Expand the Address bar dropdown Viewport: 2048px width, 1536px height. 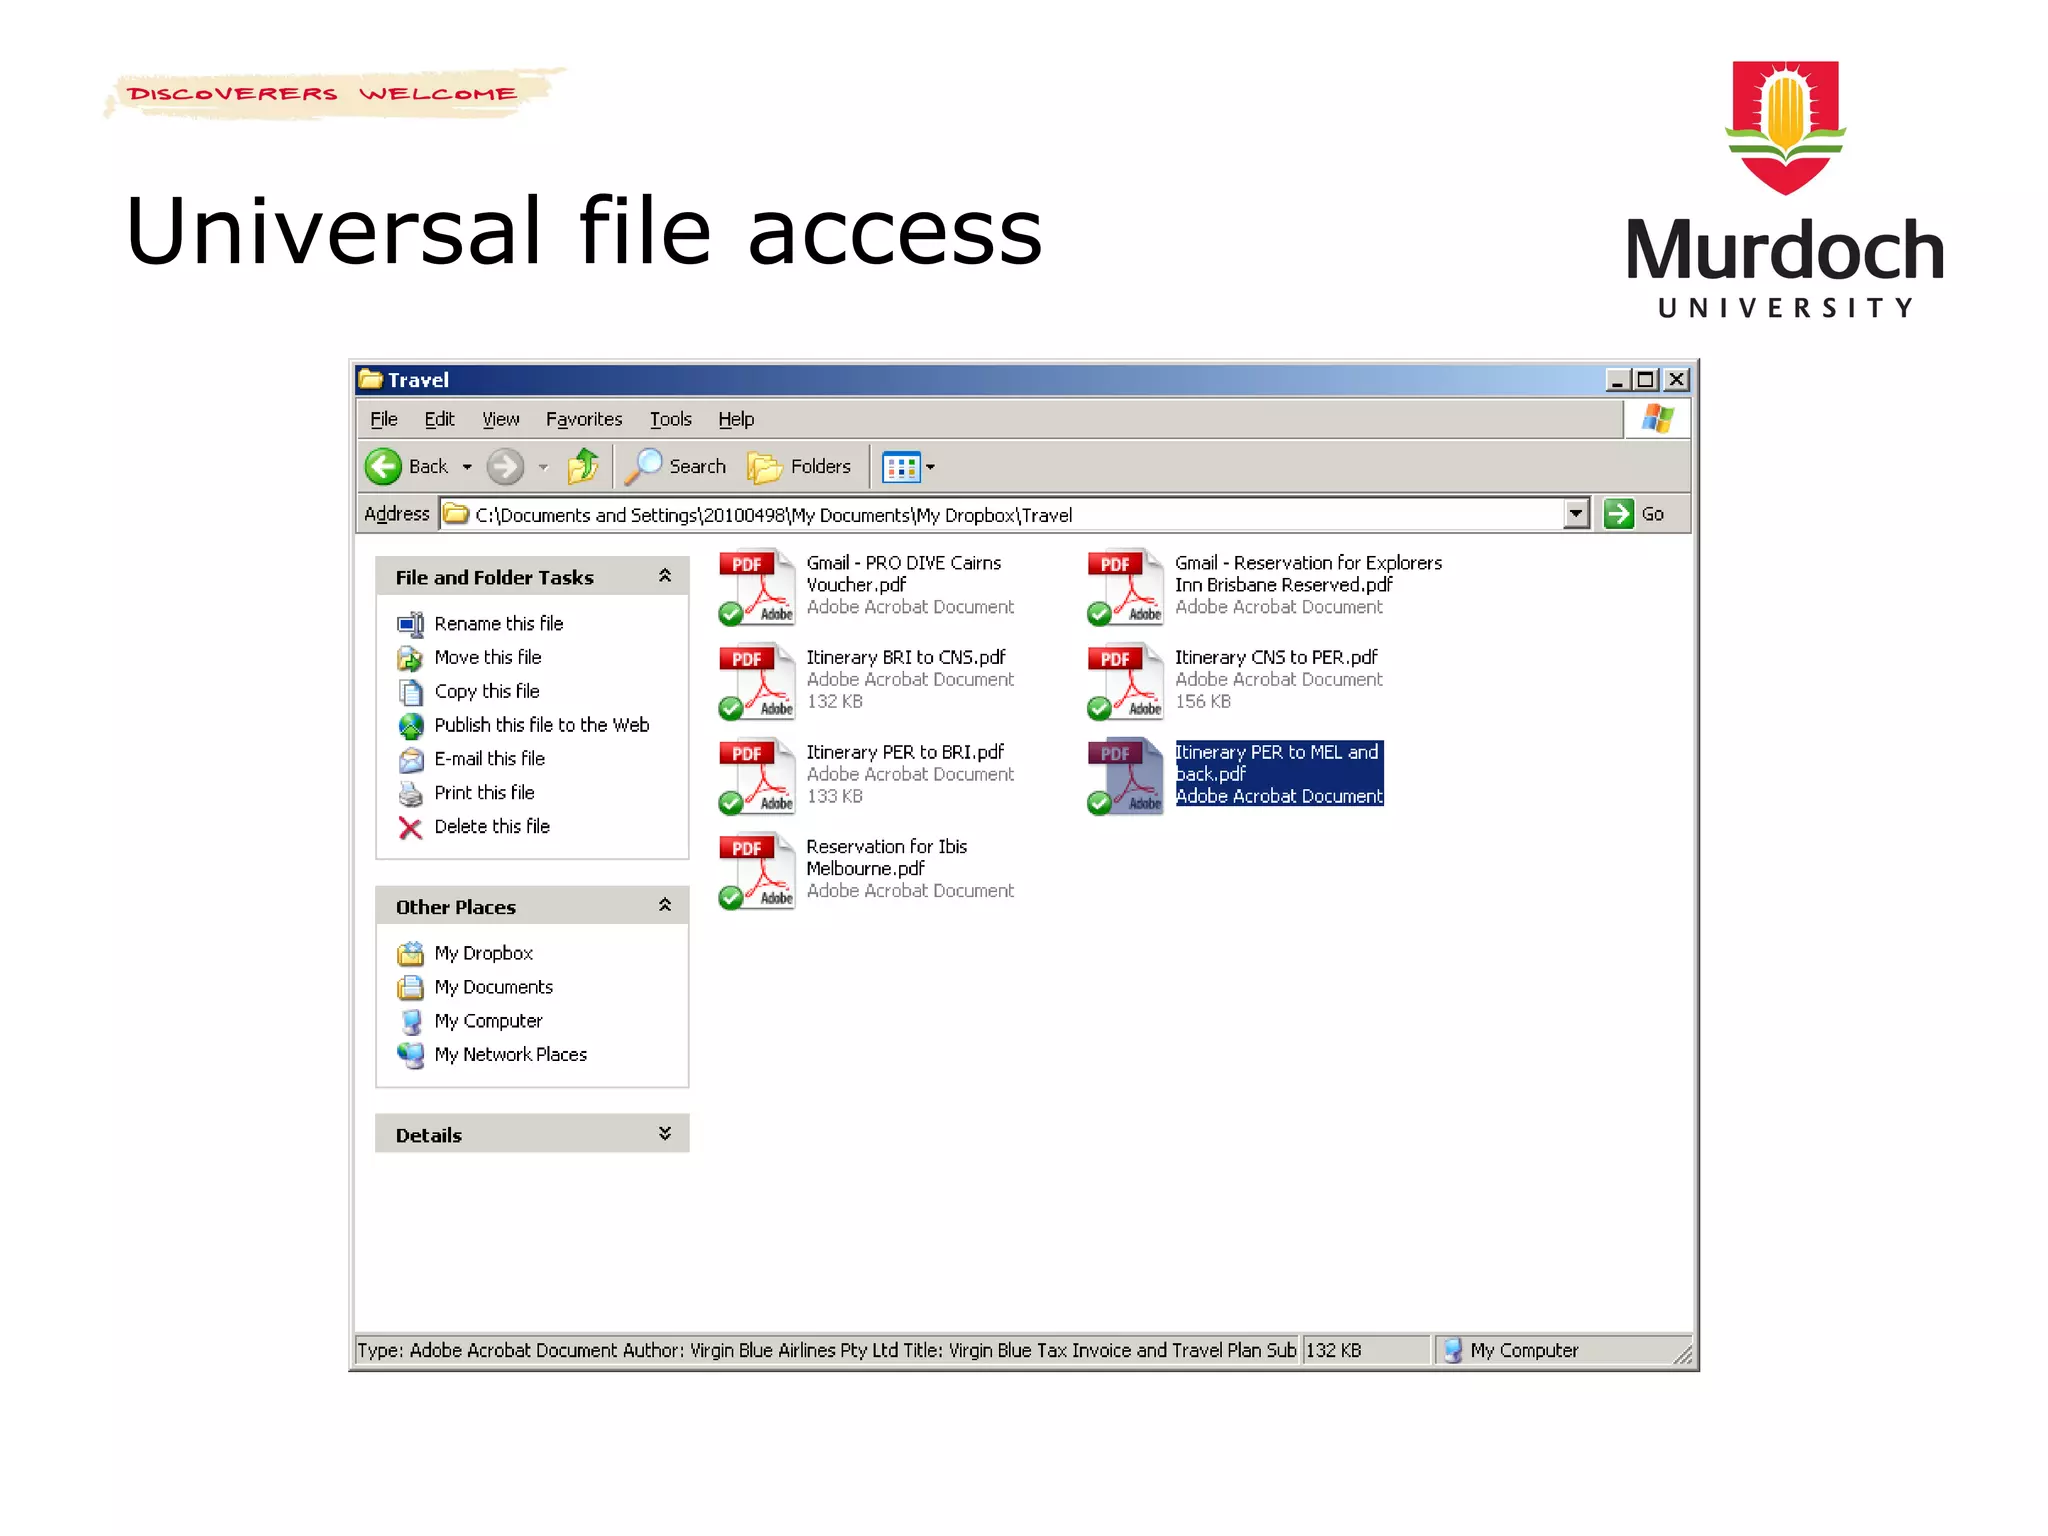(x=1576, y=514)
